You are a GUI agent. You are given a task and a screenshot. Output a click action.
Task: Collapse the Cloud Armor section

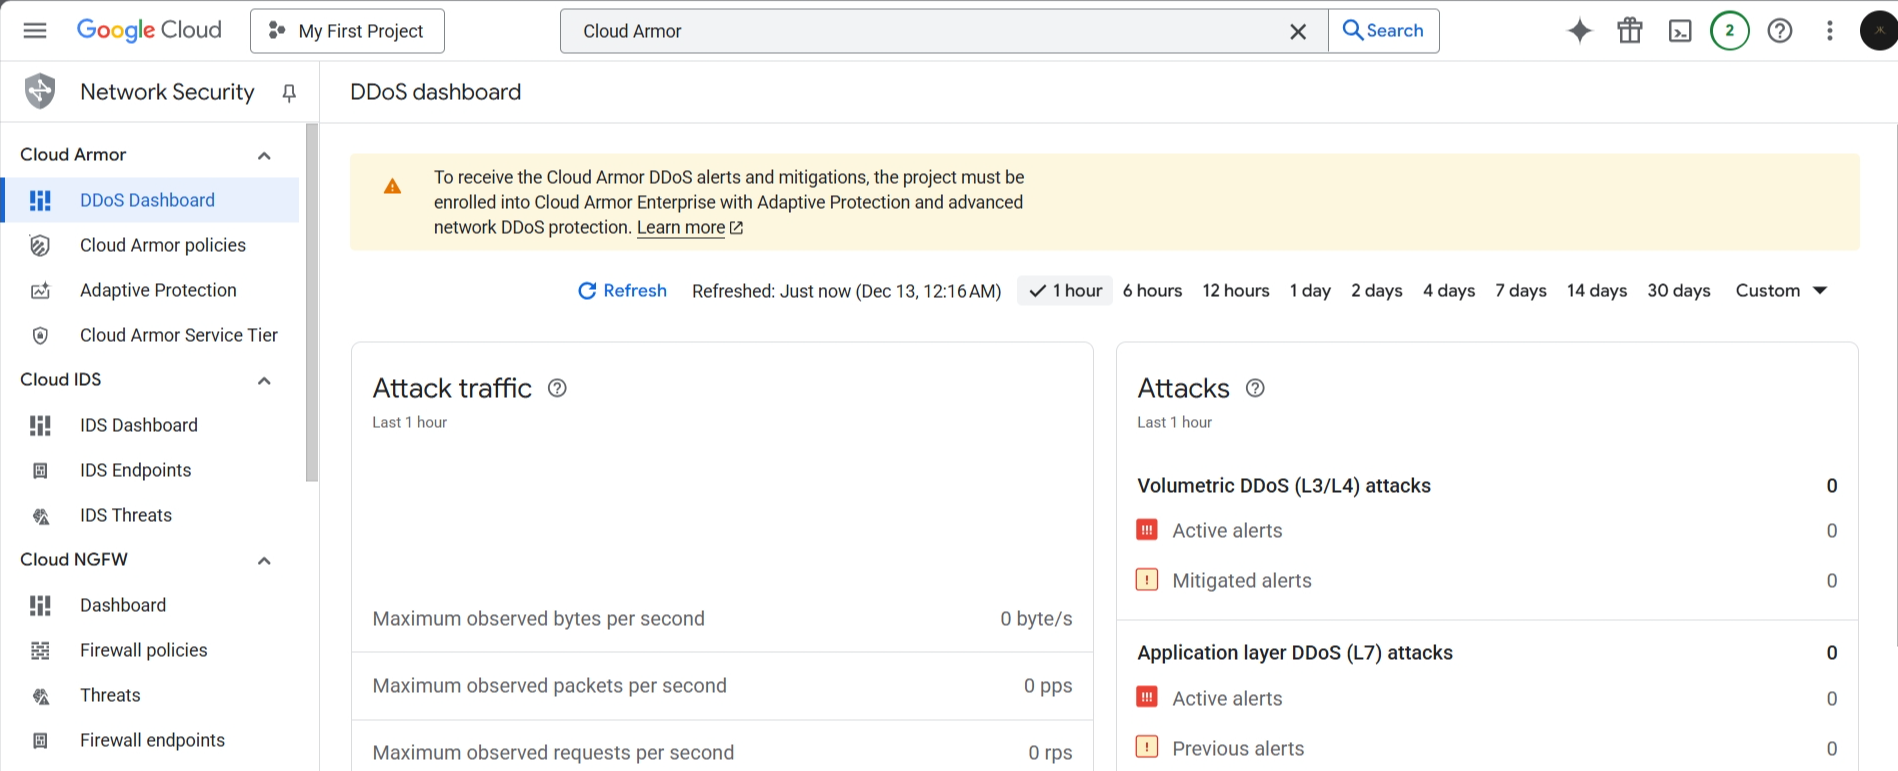264,155
